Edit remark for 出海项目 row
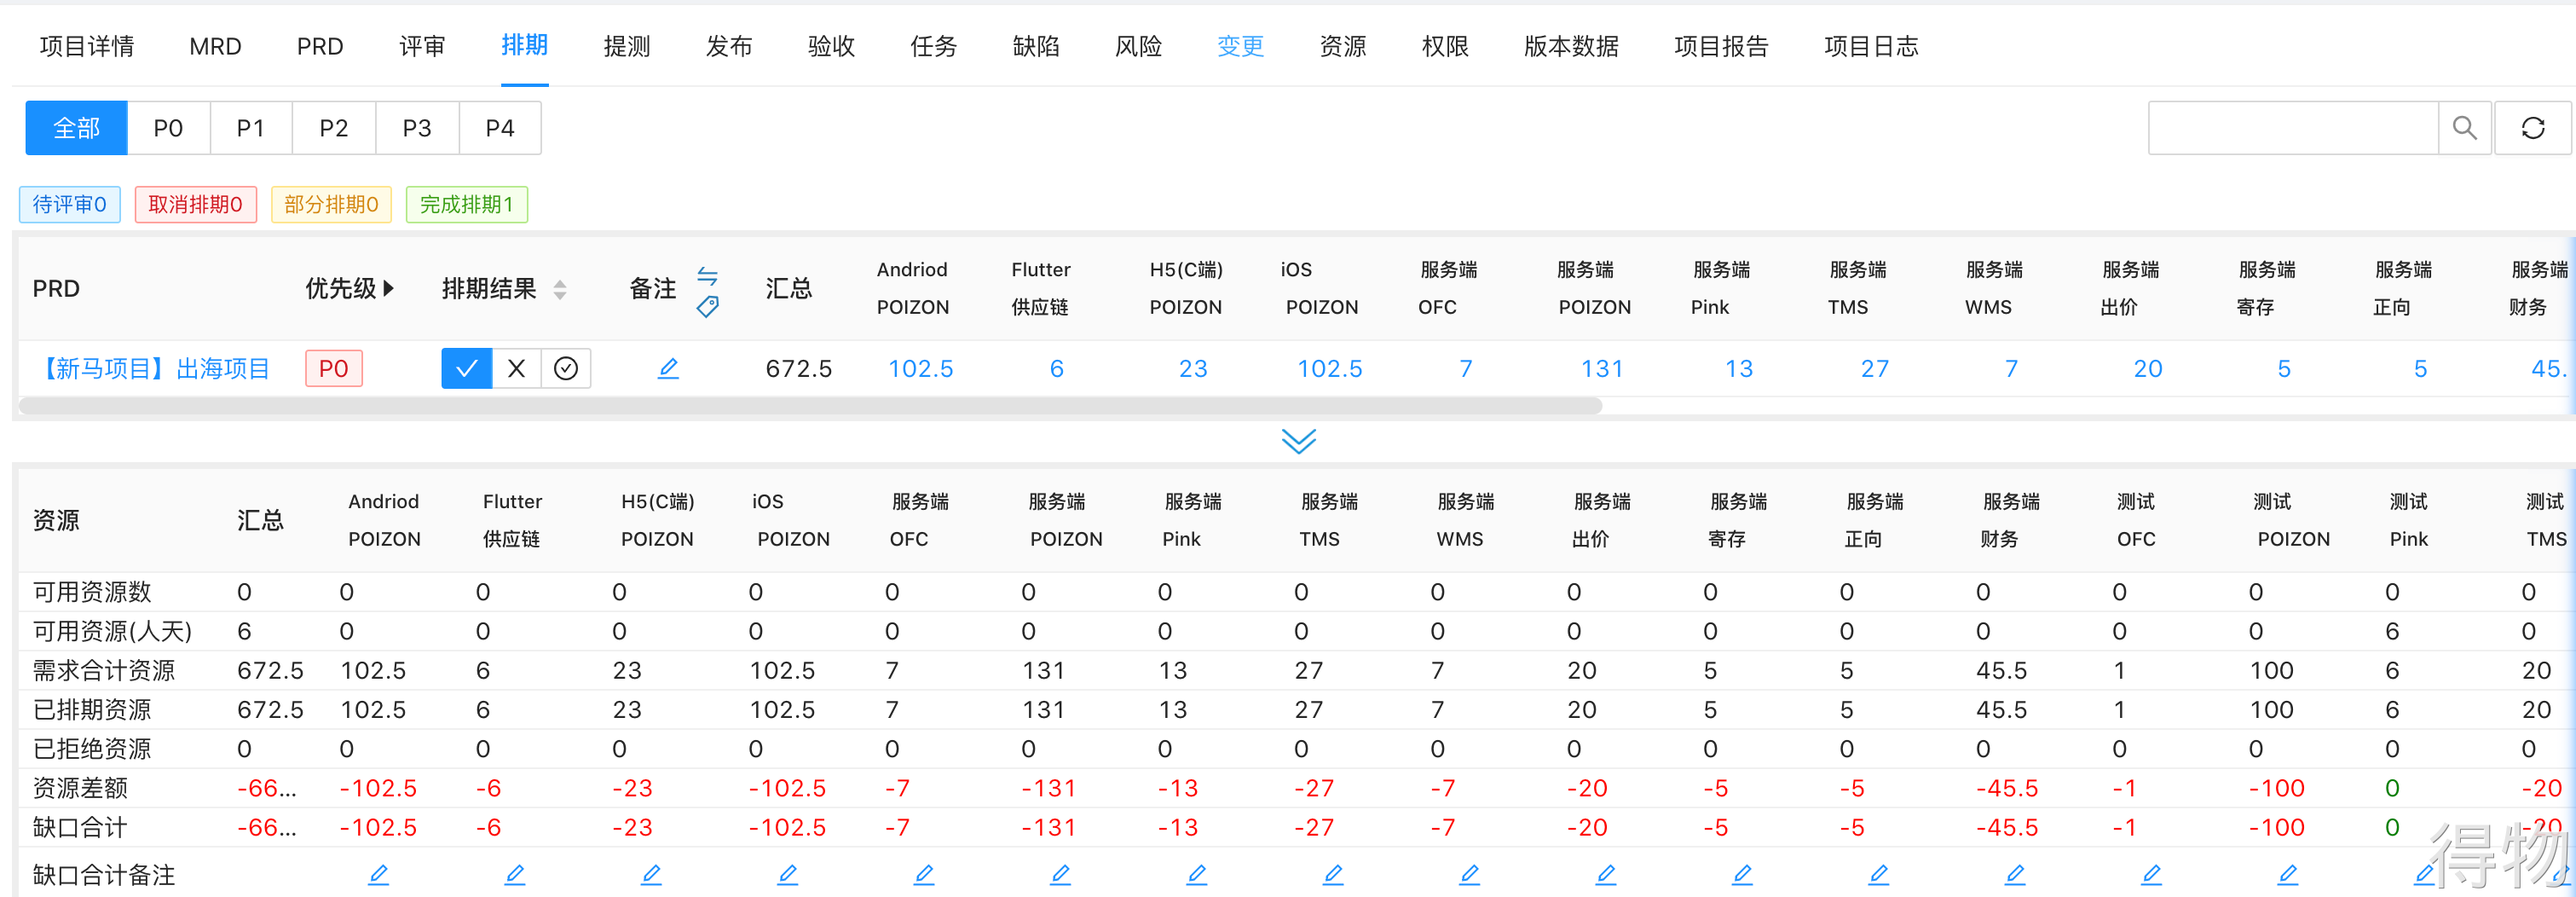2576x897 pixels. tap(668, 369)
